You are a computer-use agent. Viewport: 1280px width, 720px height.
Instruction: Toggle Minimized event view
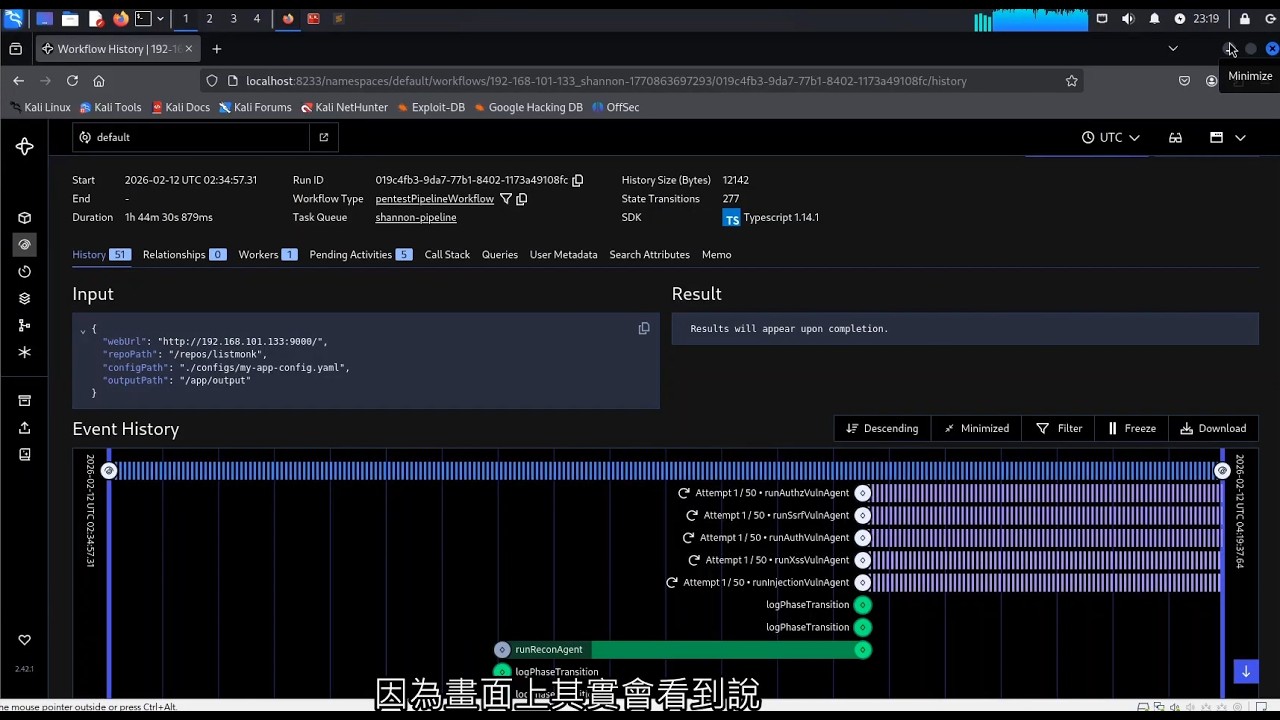coord(976,428)
